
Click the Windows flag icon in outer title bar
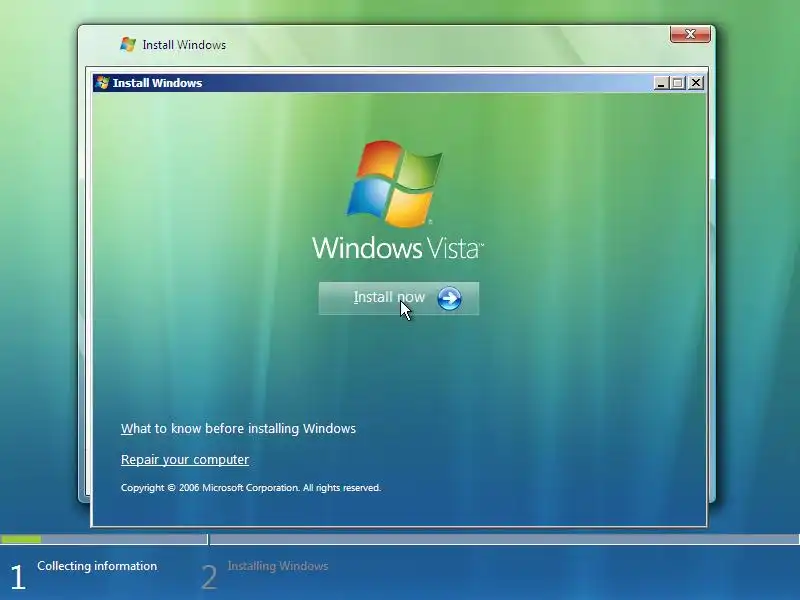128,44
